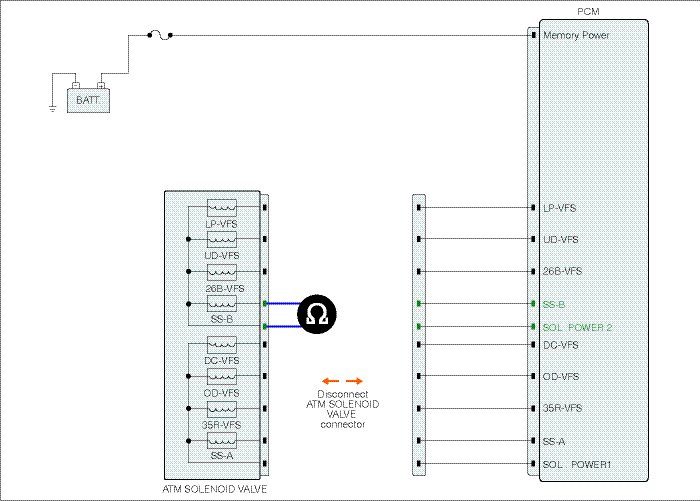This screenshot has height=501, width=700.
Task: Click the DC-VFS label in PCM
Action: pos(561,345)
